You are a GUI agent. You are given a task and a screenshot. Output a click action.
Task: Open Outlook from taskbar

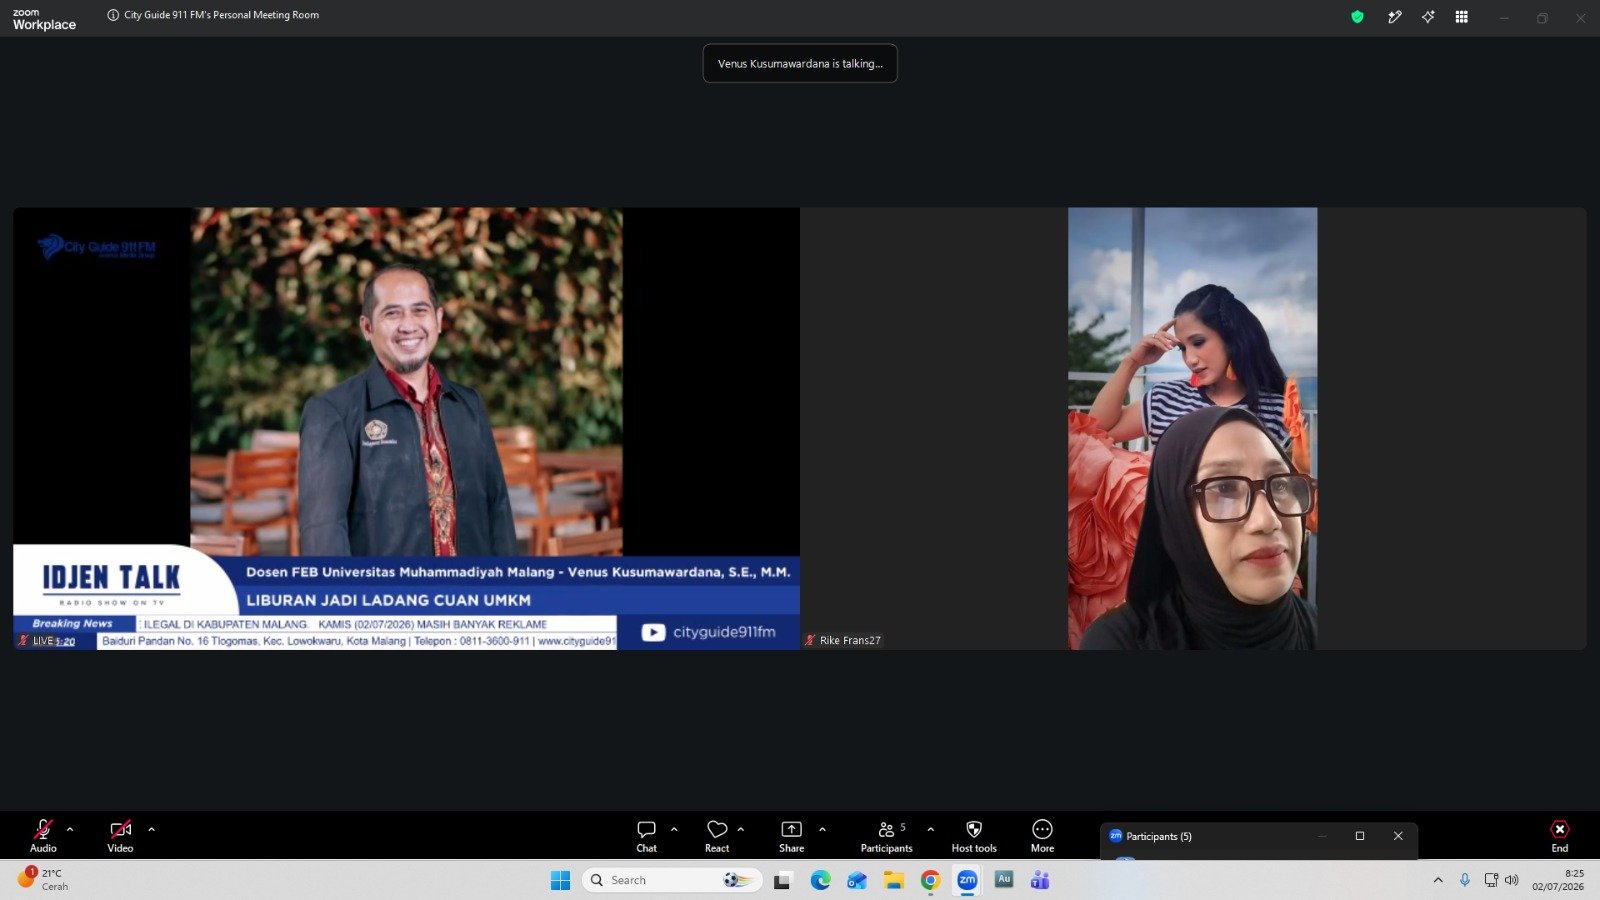click(x=857, y=880)
